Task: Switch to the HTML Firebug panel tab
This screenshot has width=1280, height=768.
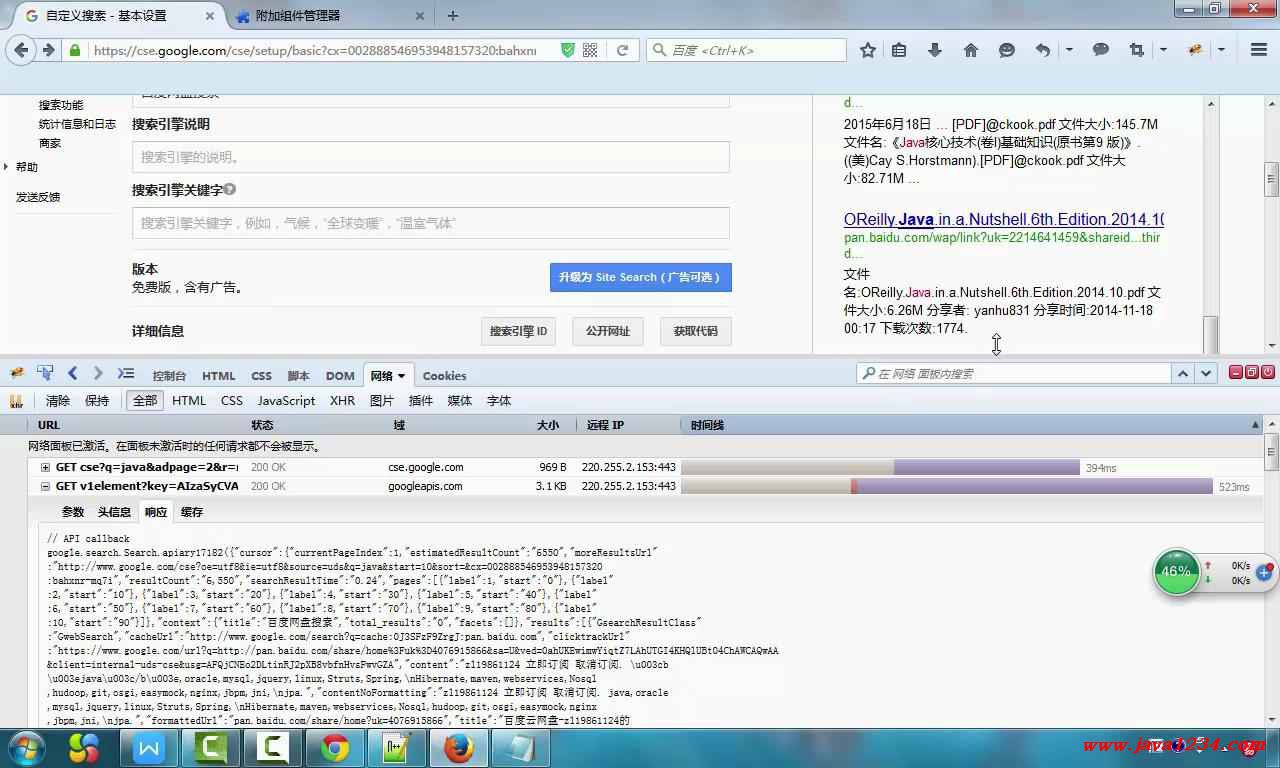Action: point(219,376)
